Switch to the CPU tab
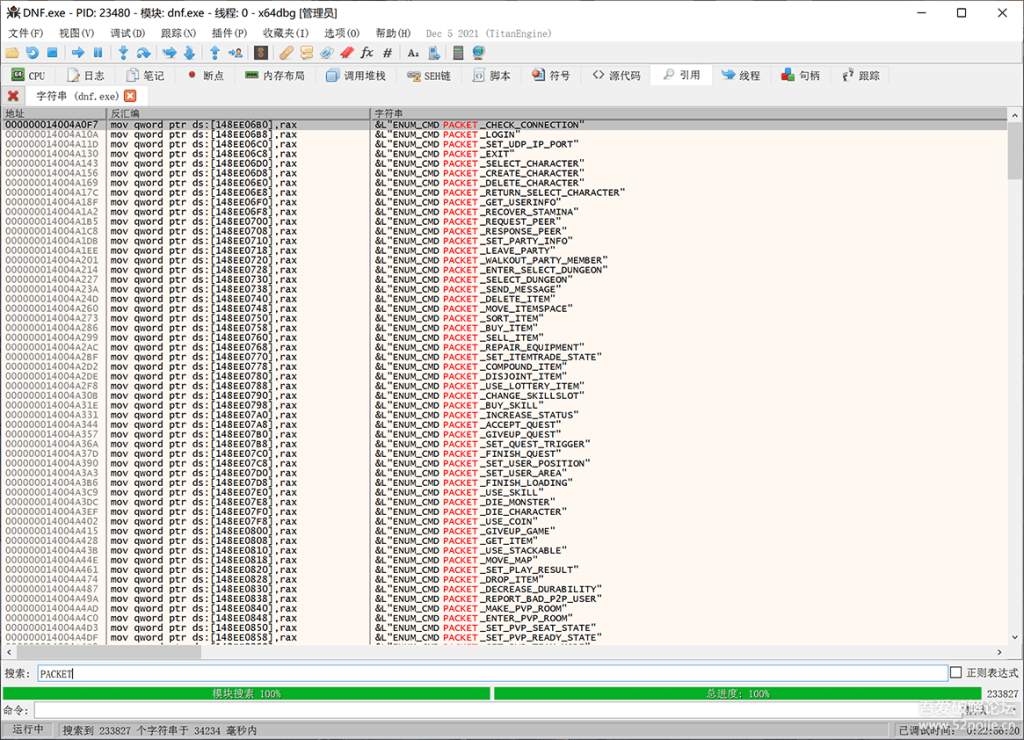Screen dimensions: 1024x740 point(28,76)
